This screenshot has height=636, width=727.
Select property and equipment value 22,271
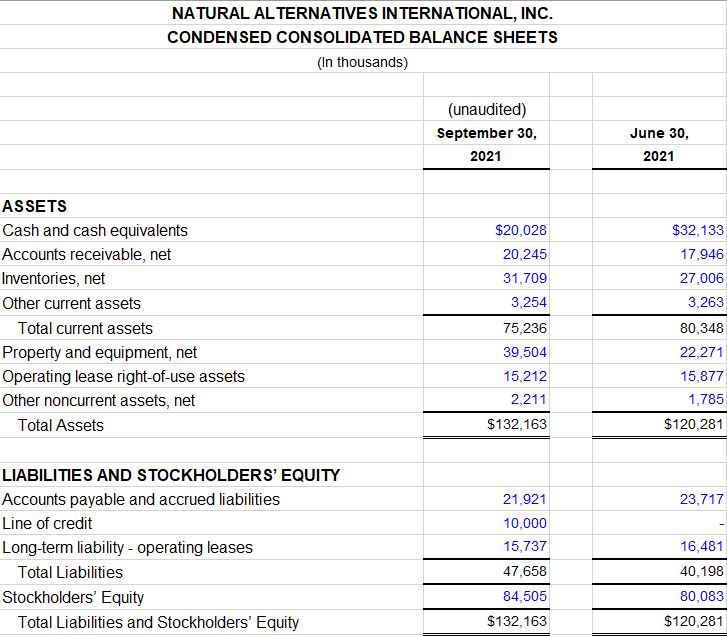[702, 352]
